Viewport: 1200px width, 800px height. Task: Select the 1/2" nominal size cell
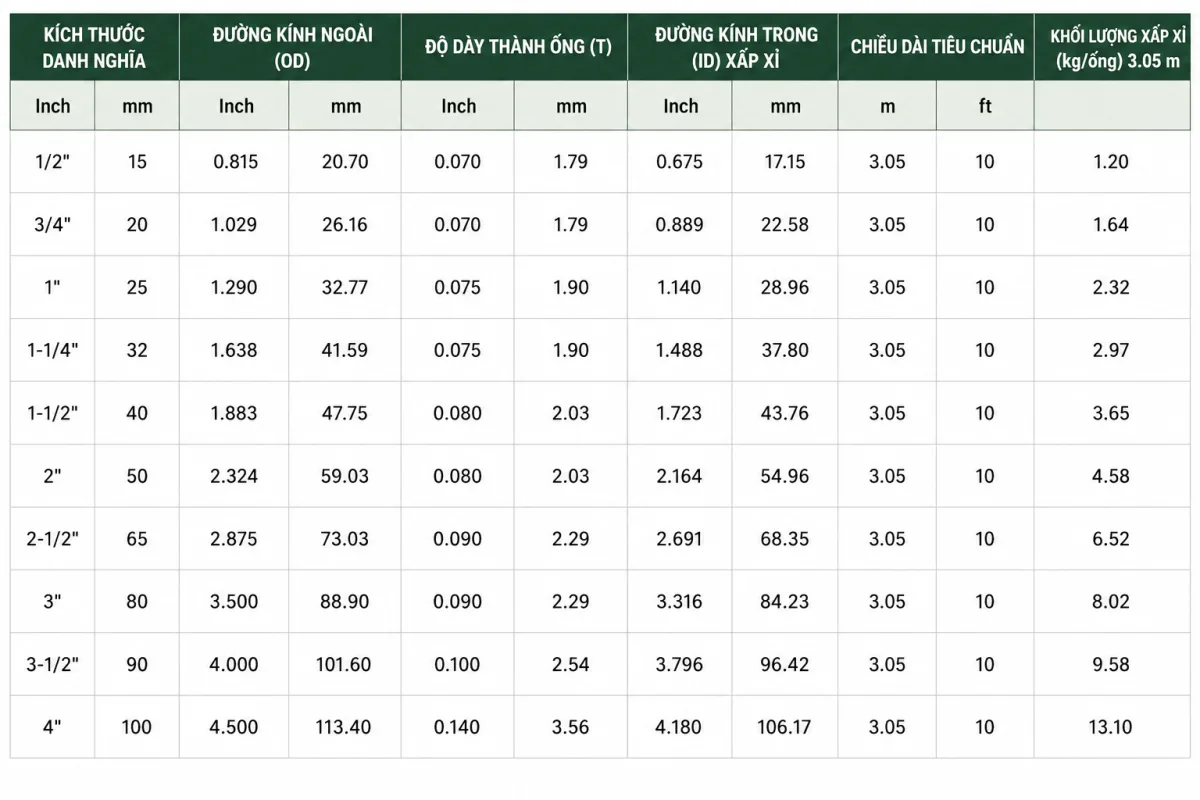coord(53,161)
